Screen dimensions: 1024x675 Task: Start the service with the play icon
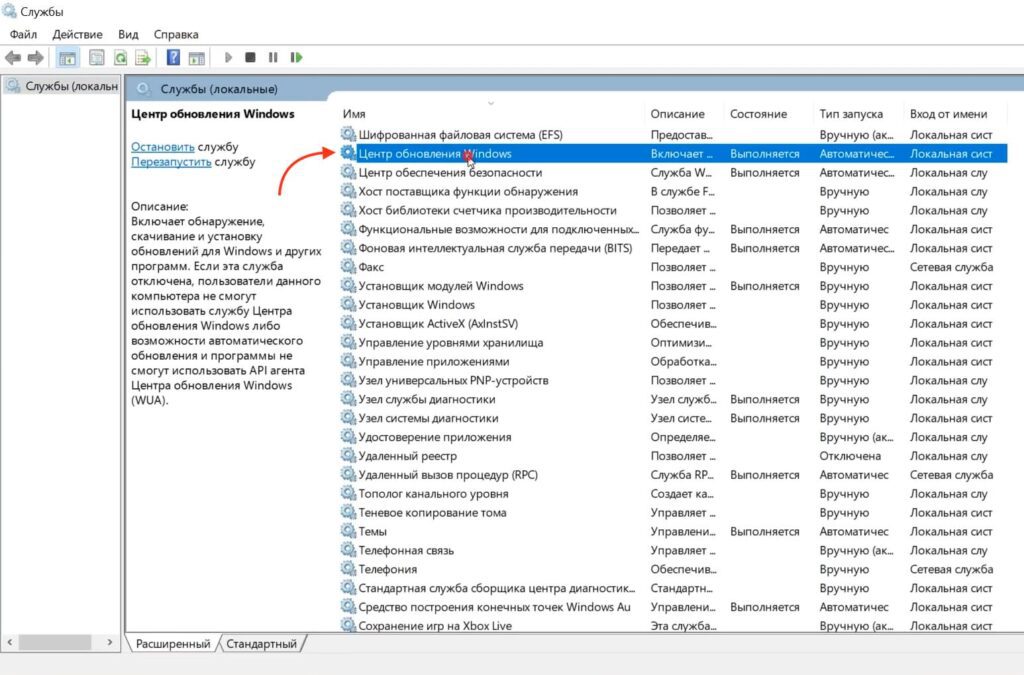(x=228, y=57)
